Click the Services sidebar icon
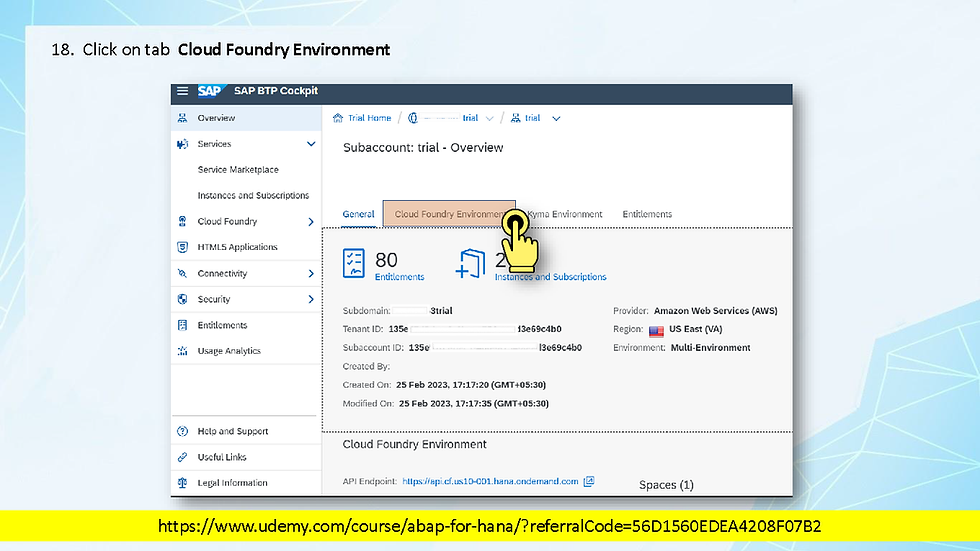Screen dimensions: 980x551 click(182, 144)
